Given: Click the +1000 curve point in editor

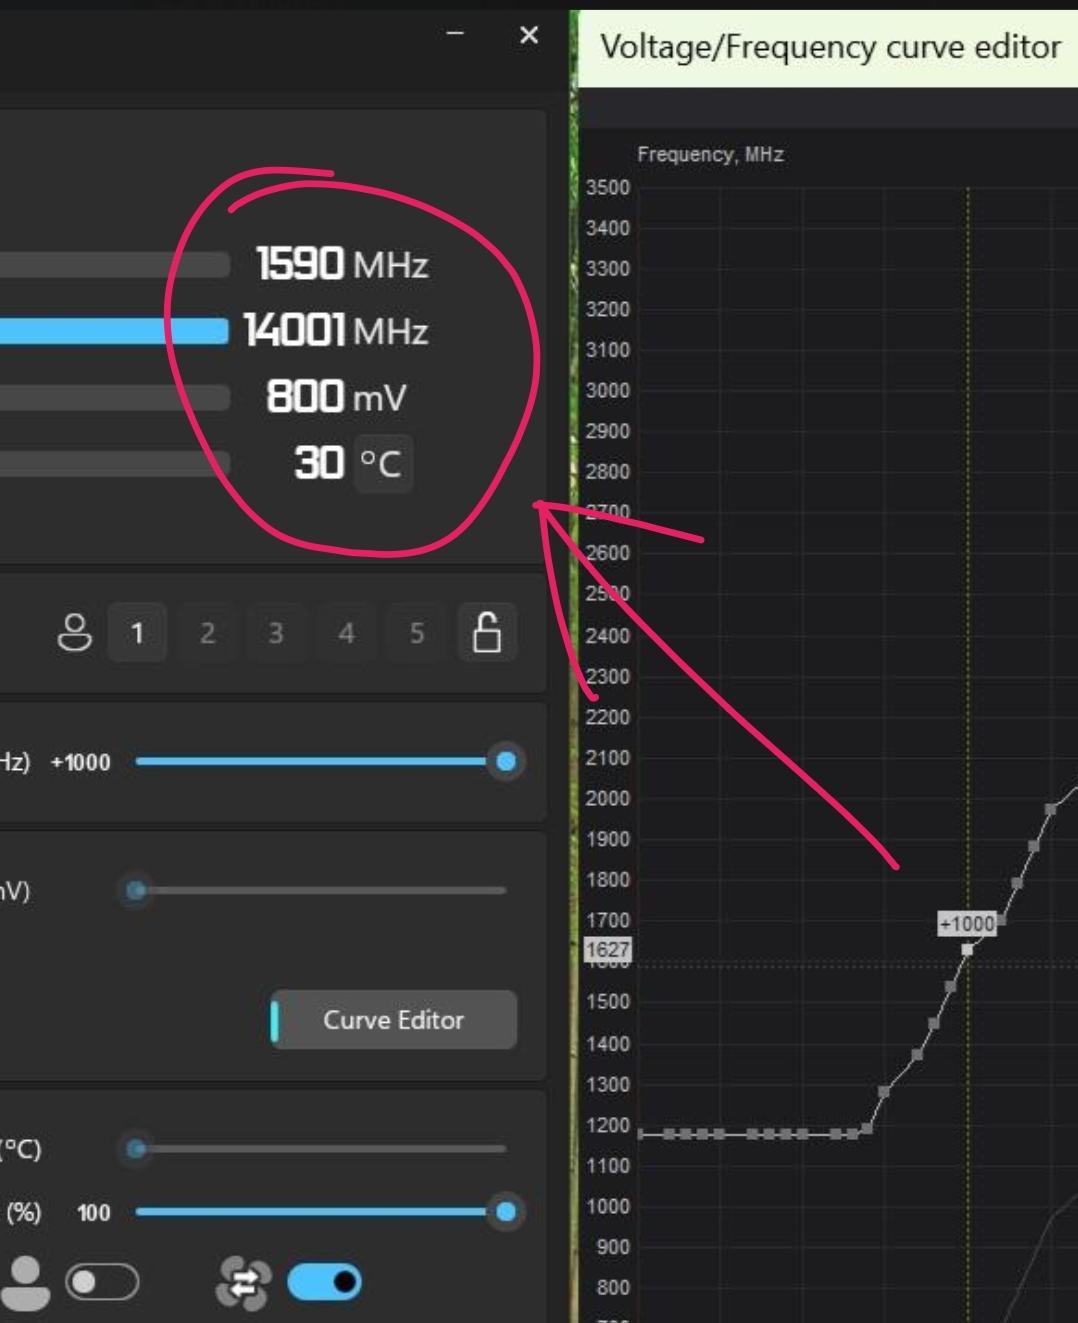Looking at the screenshot, I should (967, 949).
